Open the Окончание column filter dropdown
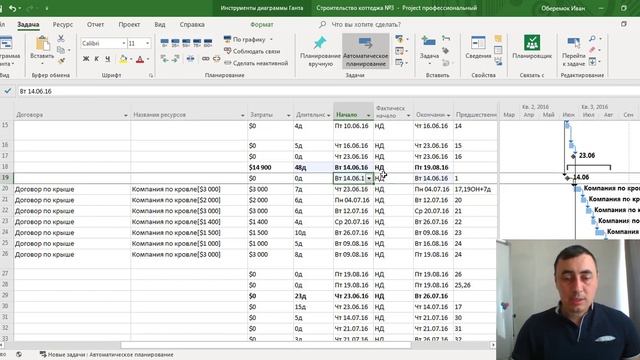 tap(448, 116)
